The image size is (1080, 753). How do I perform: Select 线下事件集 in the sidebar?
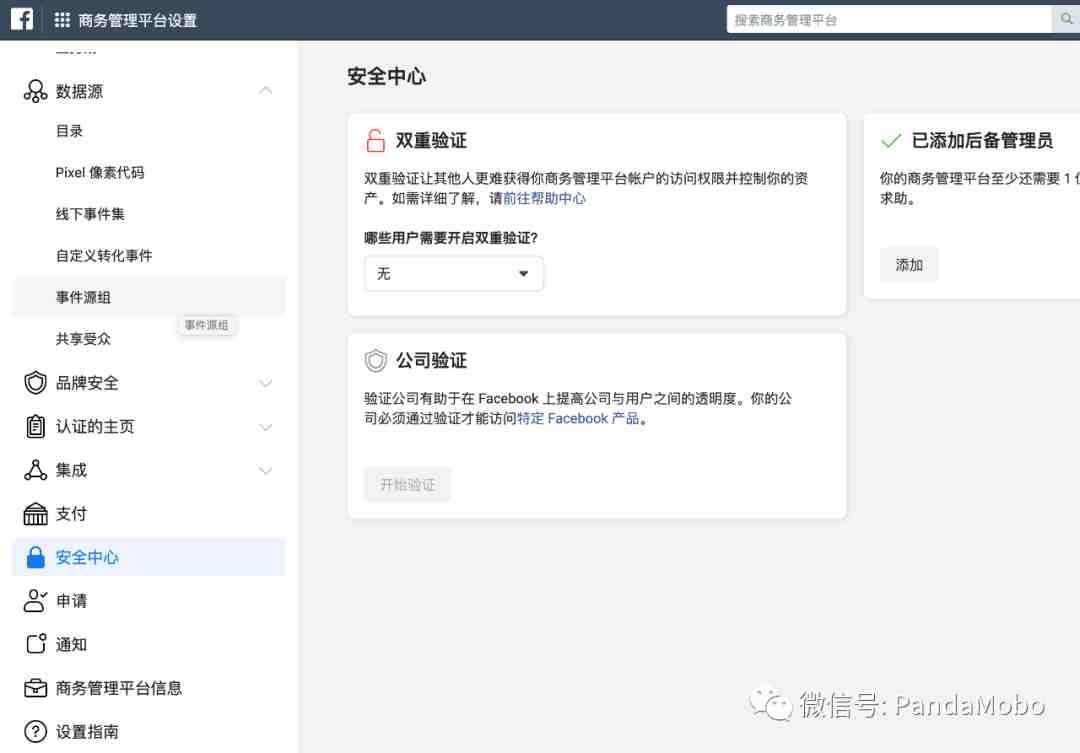[x=90, y=214]
